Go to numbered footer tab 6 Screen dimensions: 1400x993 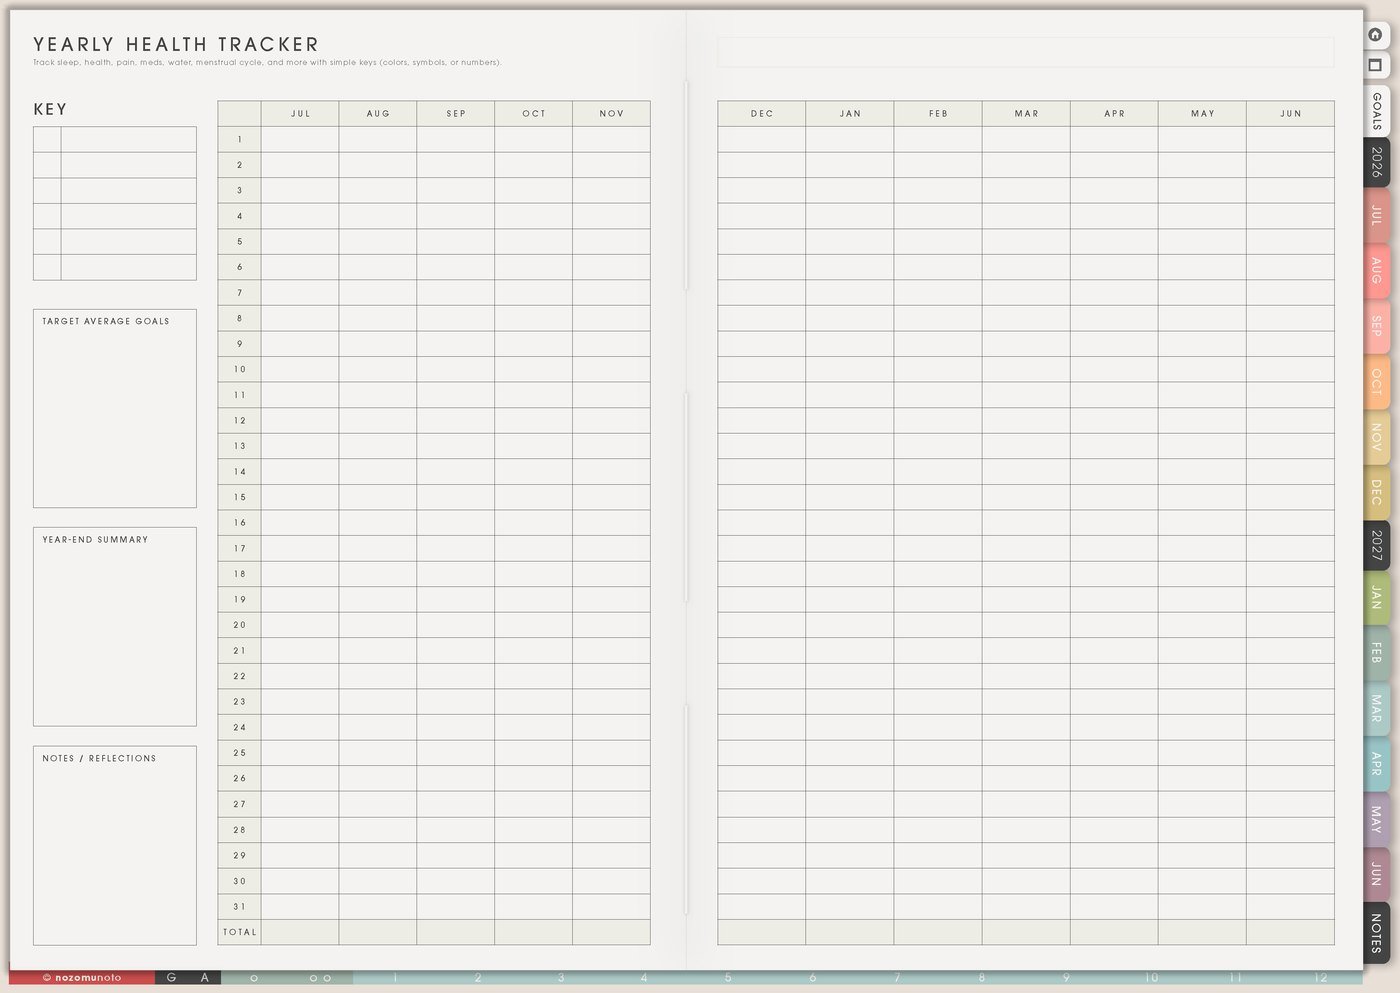click(812, 978)
